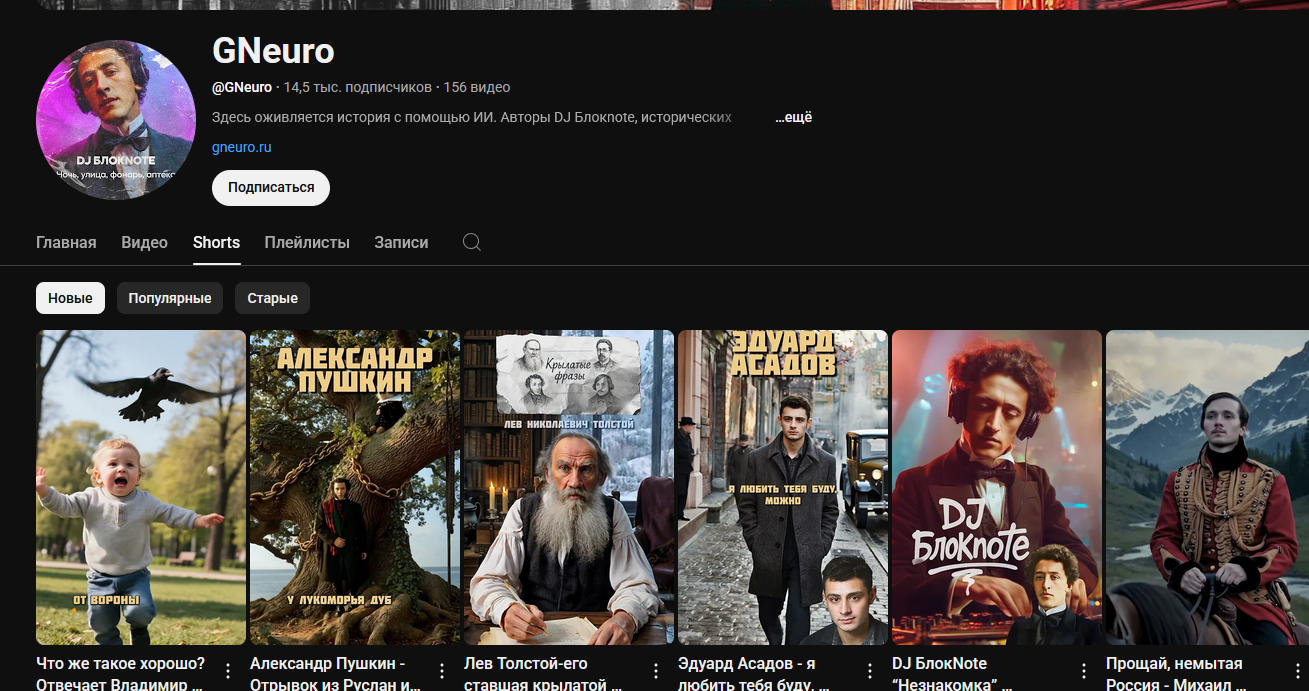
Task: Open options menu for Прощай, немытая Россия short
Action: click(x=1298, y=671)
